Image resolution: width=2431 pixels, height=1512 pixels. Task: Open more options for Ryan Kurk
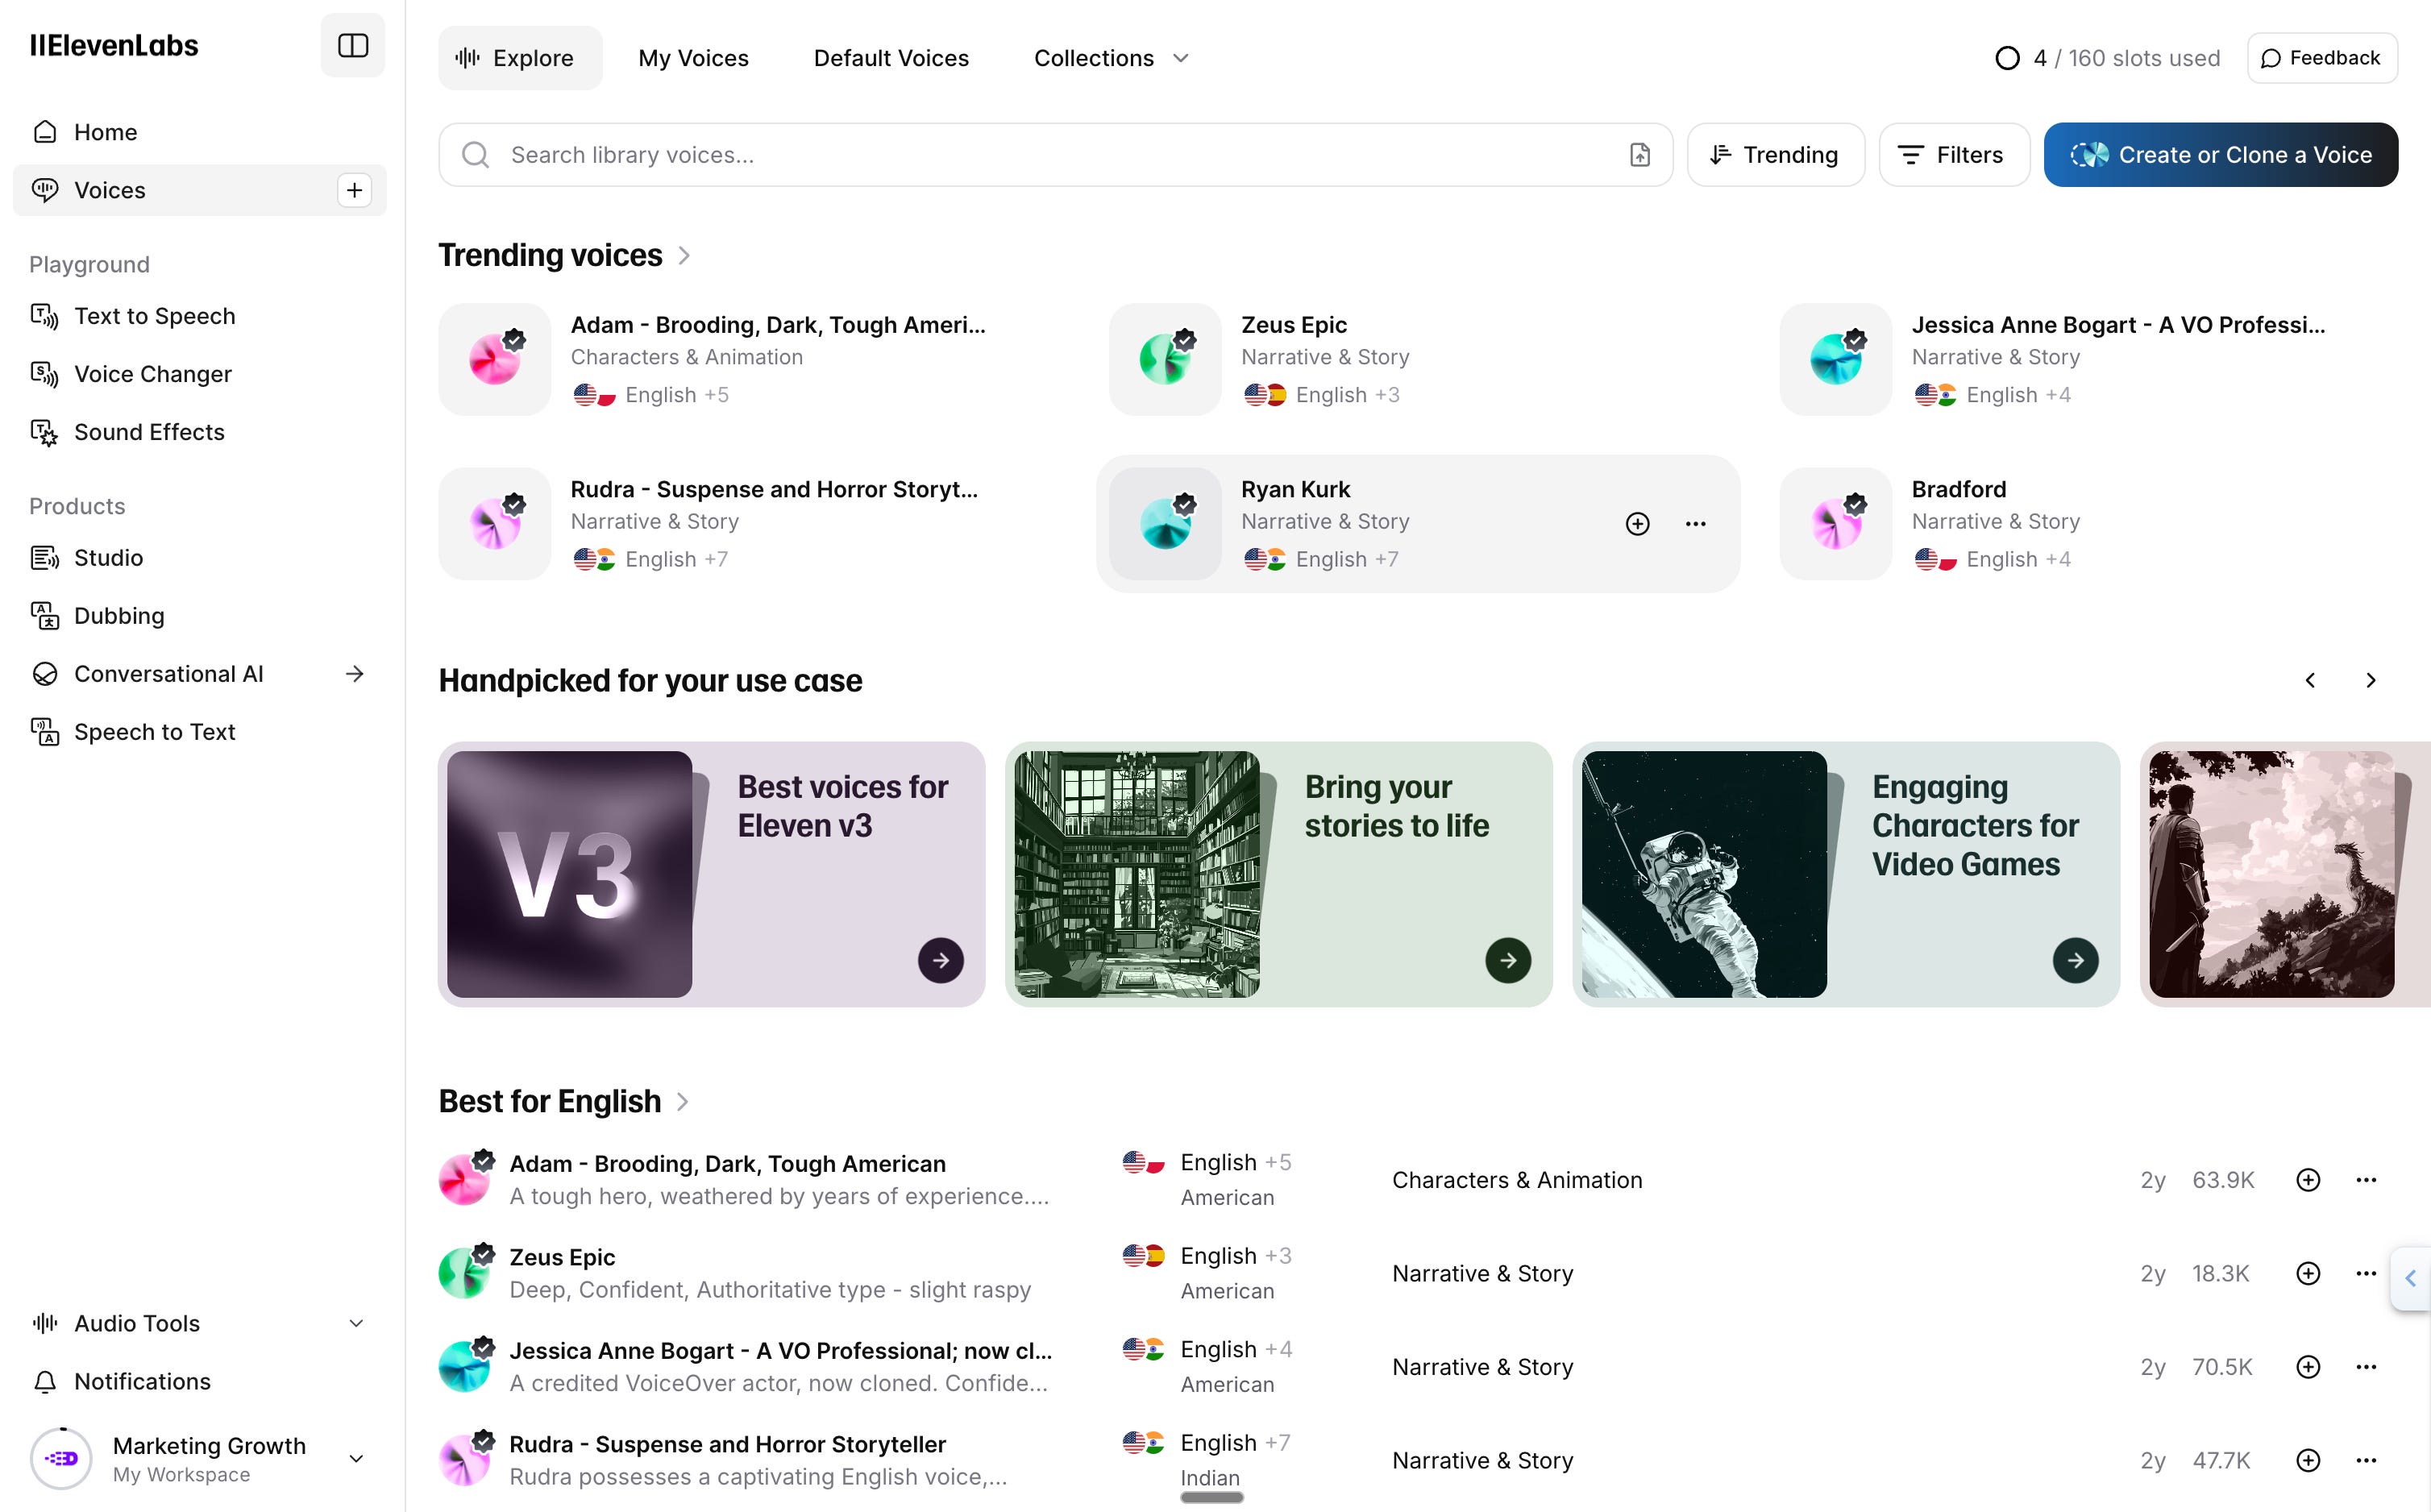pyautogui.click(x=1695, y=524)
